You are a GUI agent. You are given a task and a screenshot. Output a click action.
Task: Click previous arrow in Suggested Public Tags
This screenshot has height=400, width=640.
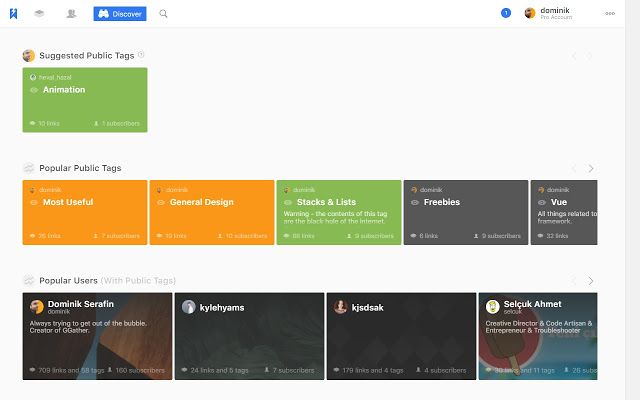(573, 56)
